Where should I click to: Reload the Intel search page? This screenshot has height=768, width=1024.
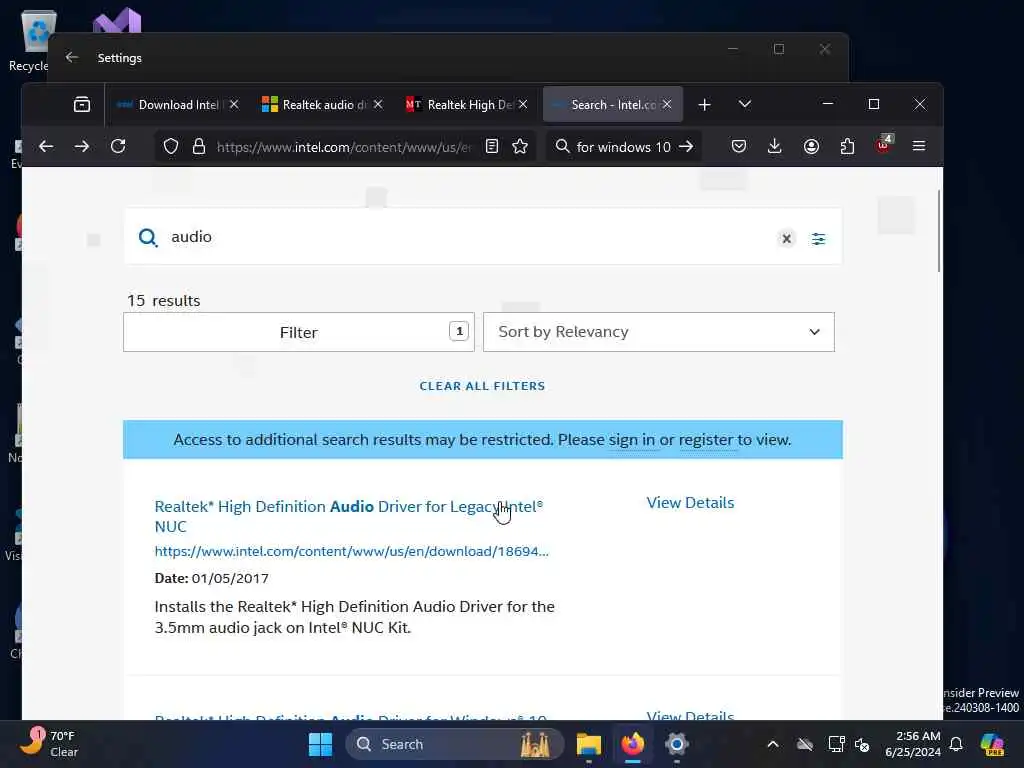click(118, 146)
